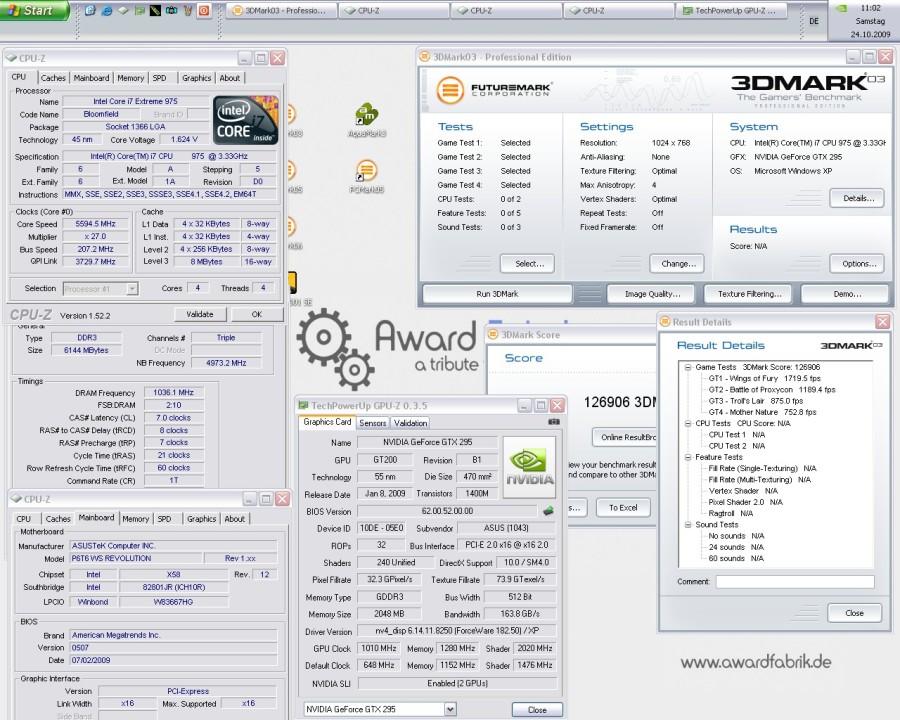Click Details... button under 3DMark System

tap(857, 198)
